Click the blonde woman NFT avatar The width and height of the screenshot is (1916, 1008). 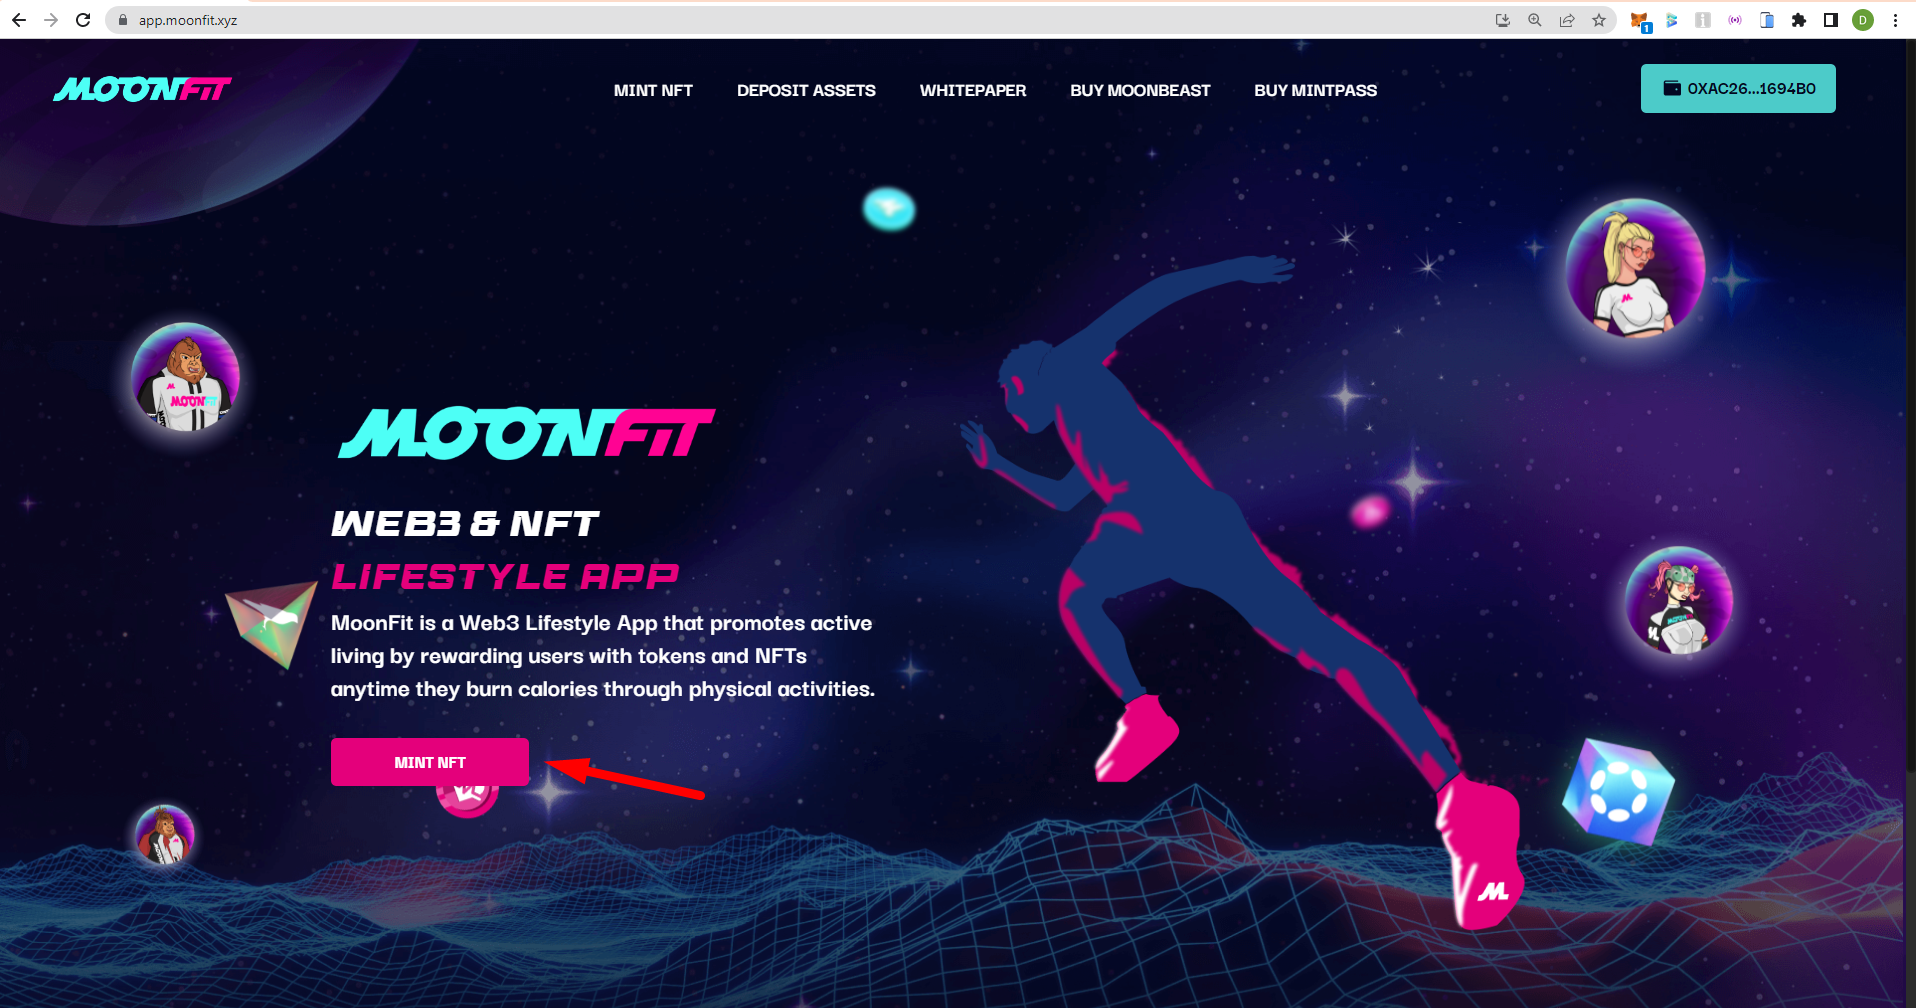pos(1635,268)
